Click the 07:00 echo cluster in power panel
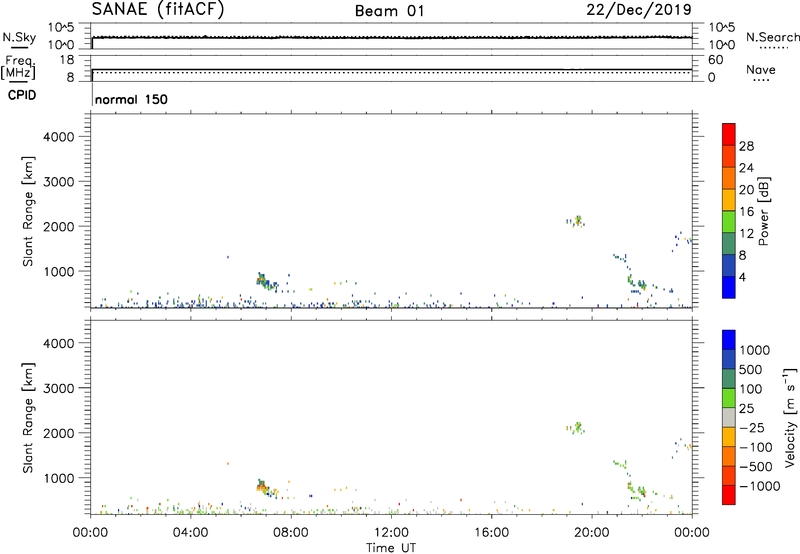The width and height of the screenshot is (800, 554). pos(267,282)
